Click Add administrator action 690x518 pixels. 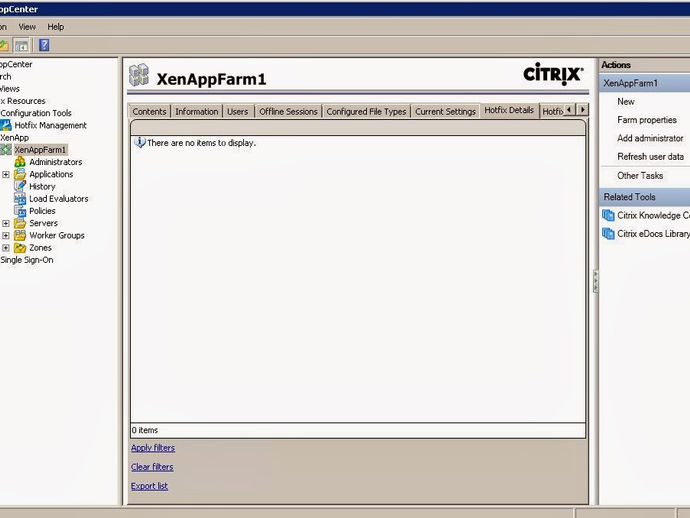[x=650, y=138]
